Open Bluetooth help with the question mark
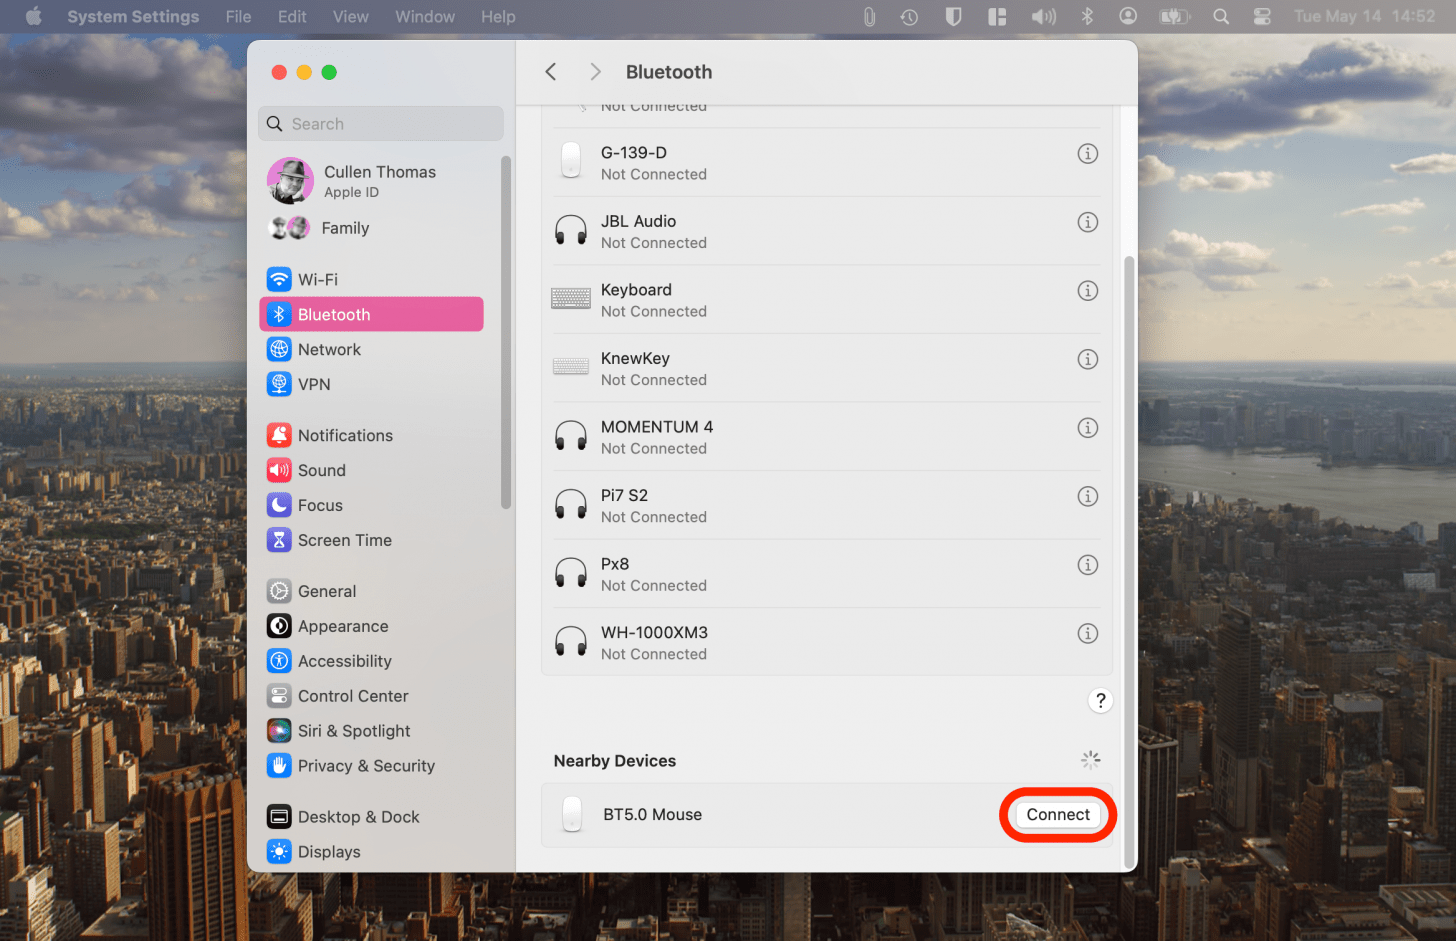 click(x=1100, y=700)
